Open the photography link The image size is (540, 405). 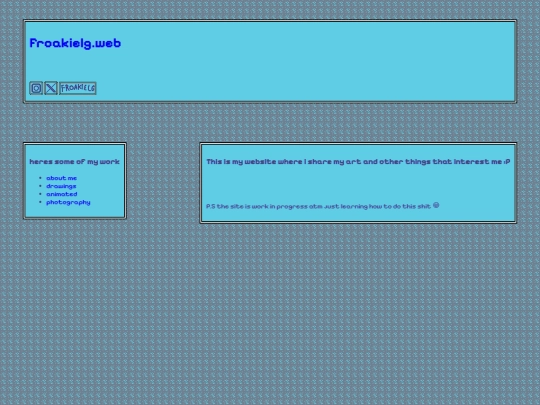tap(68, 202)
